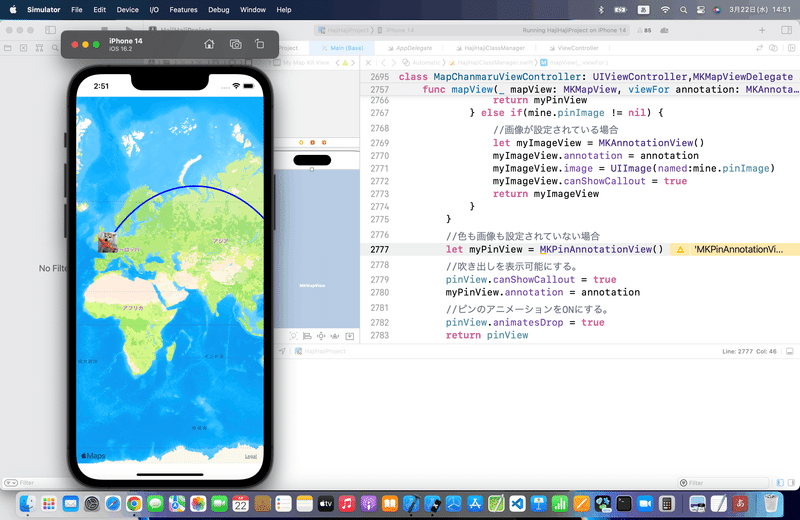Open Terminal from the Dock
The height and width of the screenshot is (520, 800).
(x=623, y=504)
